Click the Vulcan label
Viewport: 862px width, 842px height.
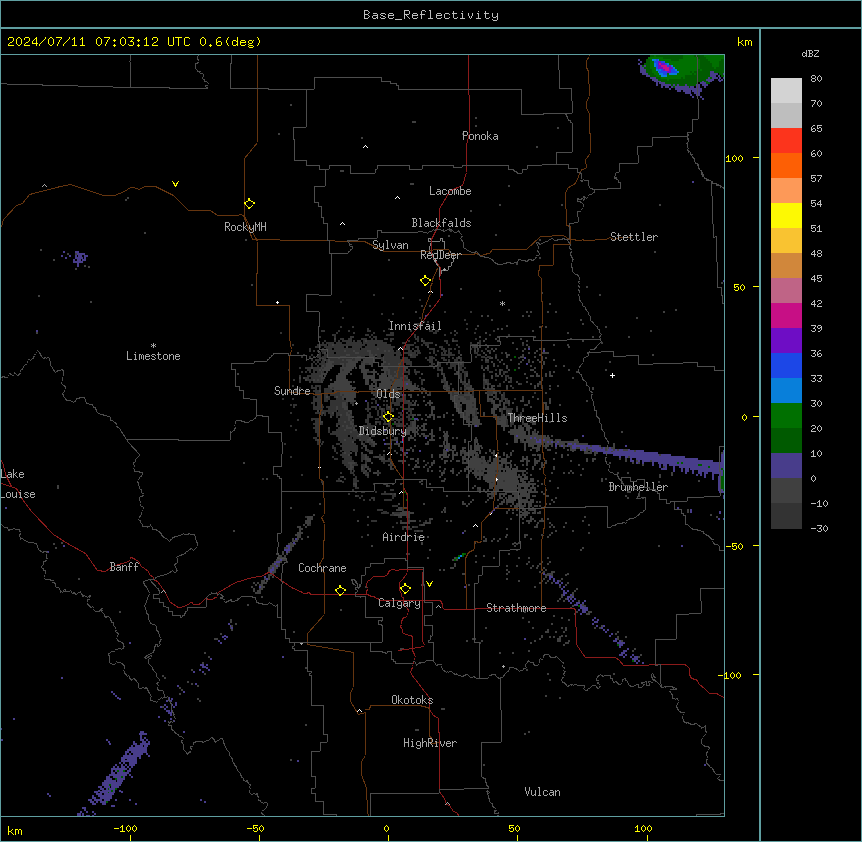click(x=543, y=792)
